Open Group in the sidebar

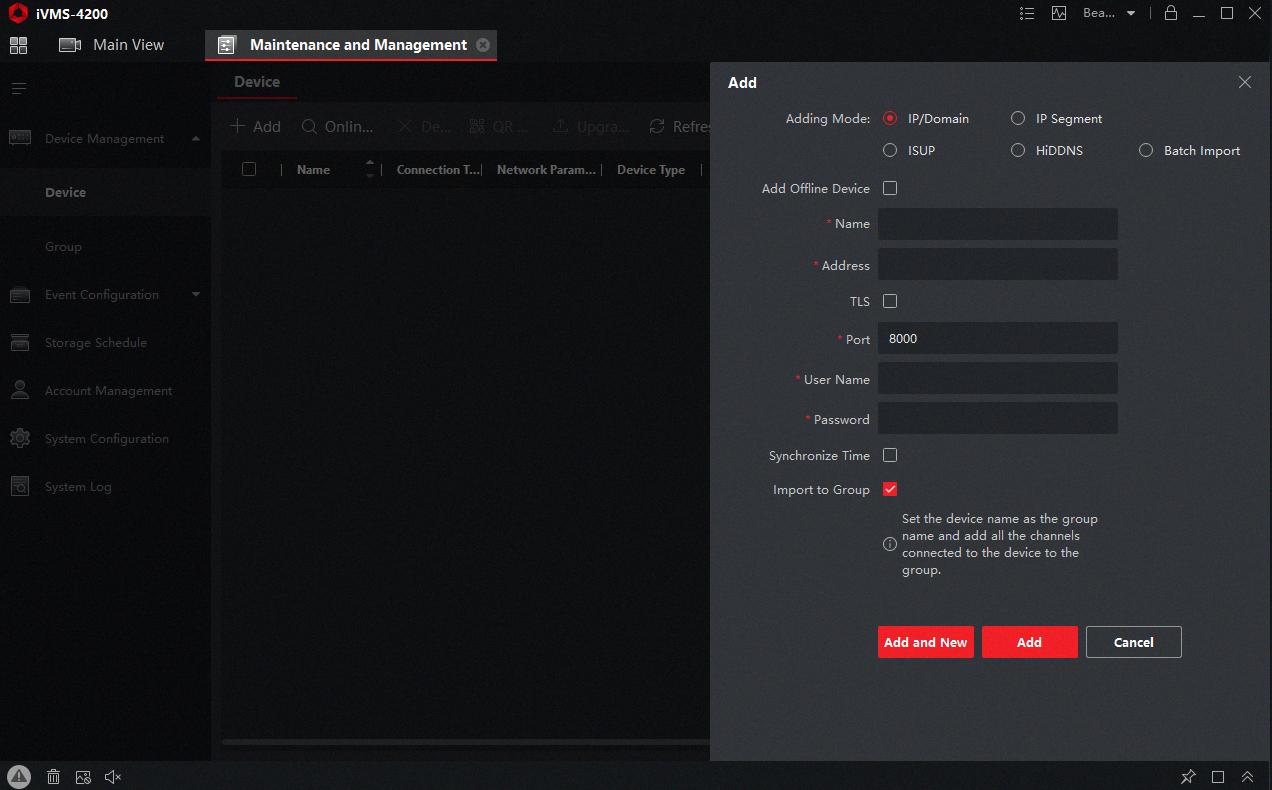[63, 246]
